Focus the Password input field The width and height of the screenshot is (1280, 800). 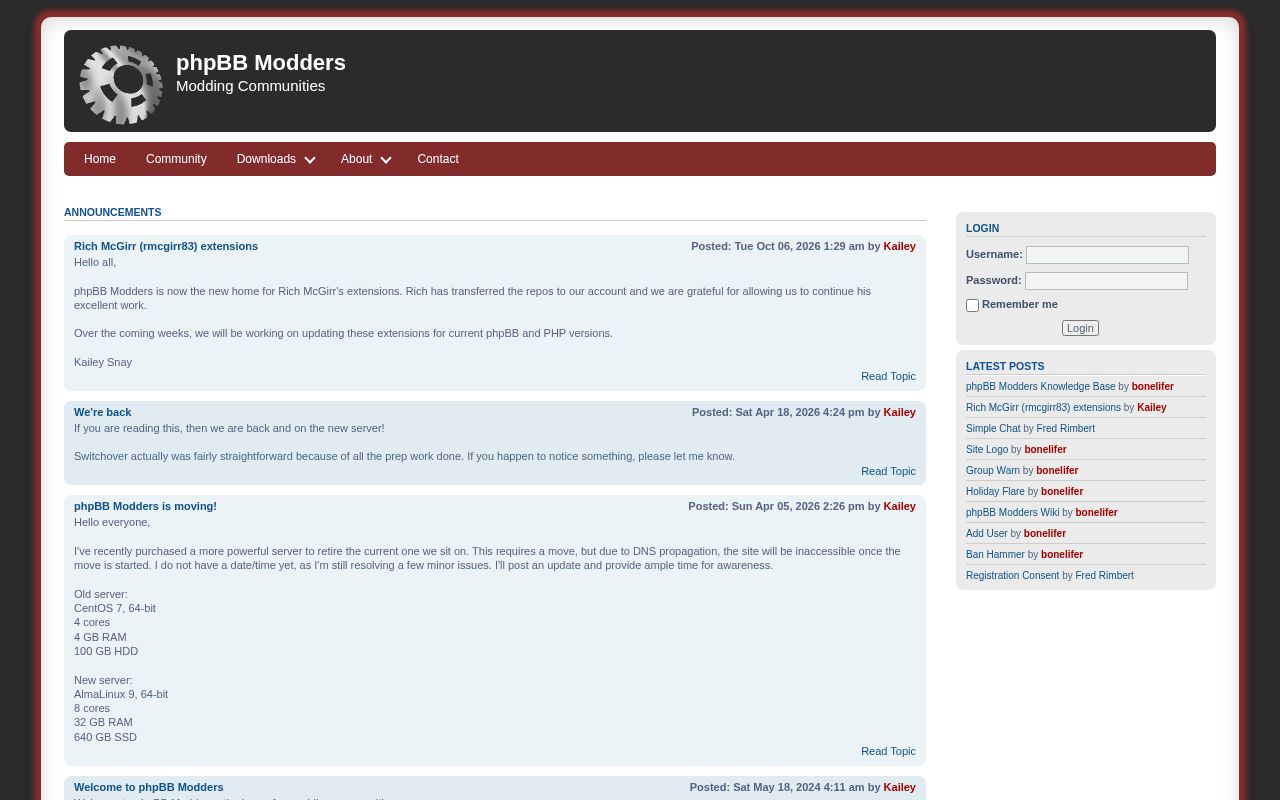1106,281
